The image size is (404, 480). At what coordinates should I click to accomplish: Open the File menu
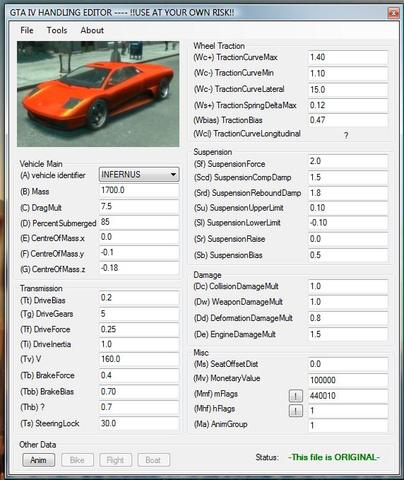point(27,30)
